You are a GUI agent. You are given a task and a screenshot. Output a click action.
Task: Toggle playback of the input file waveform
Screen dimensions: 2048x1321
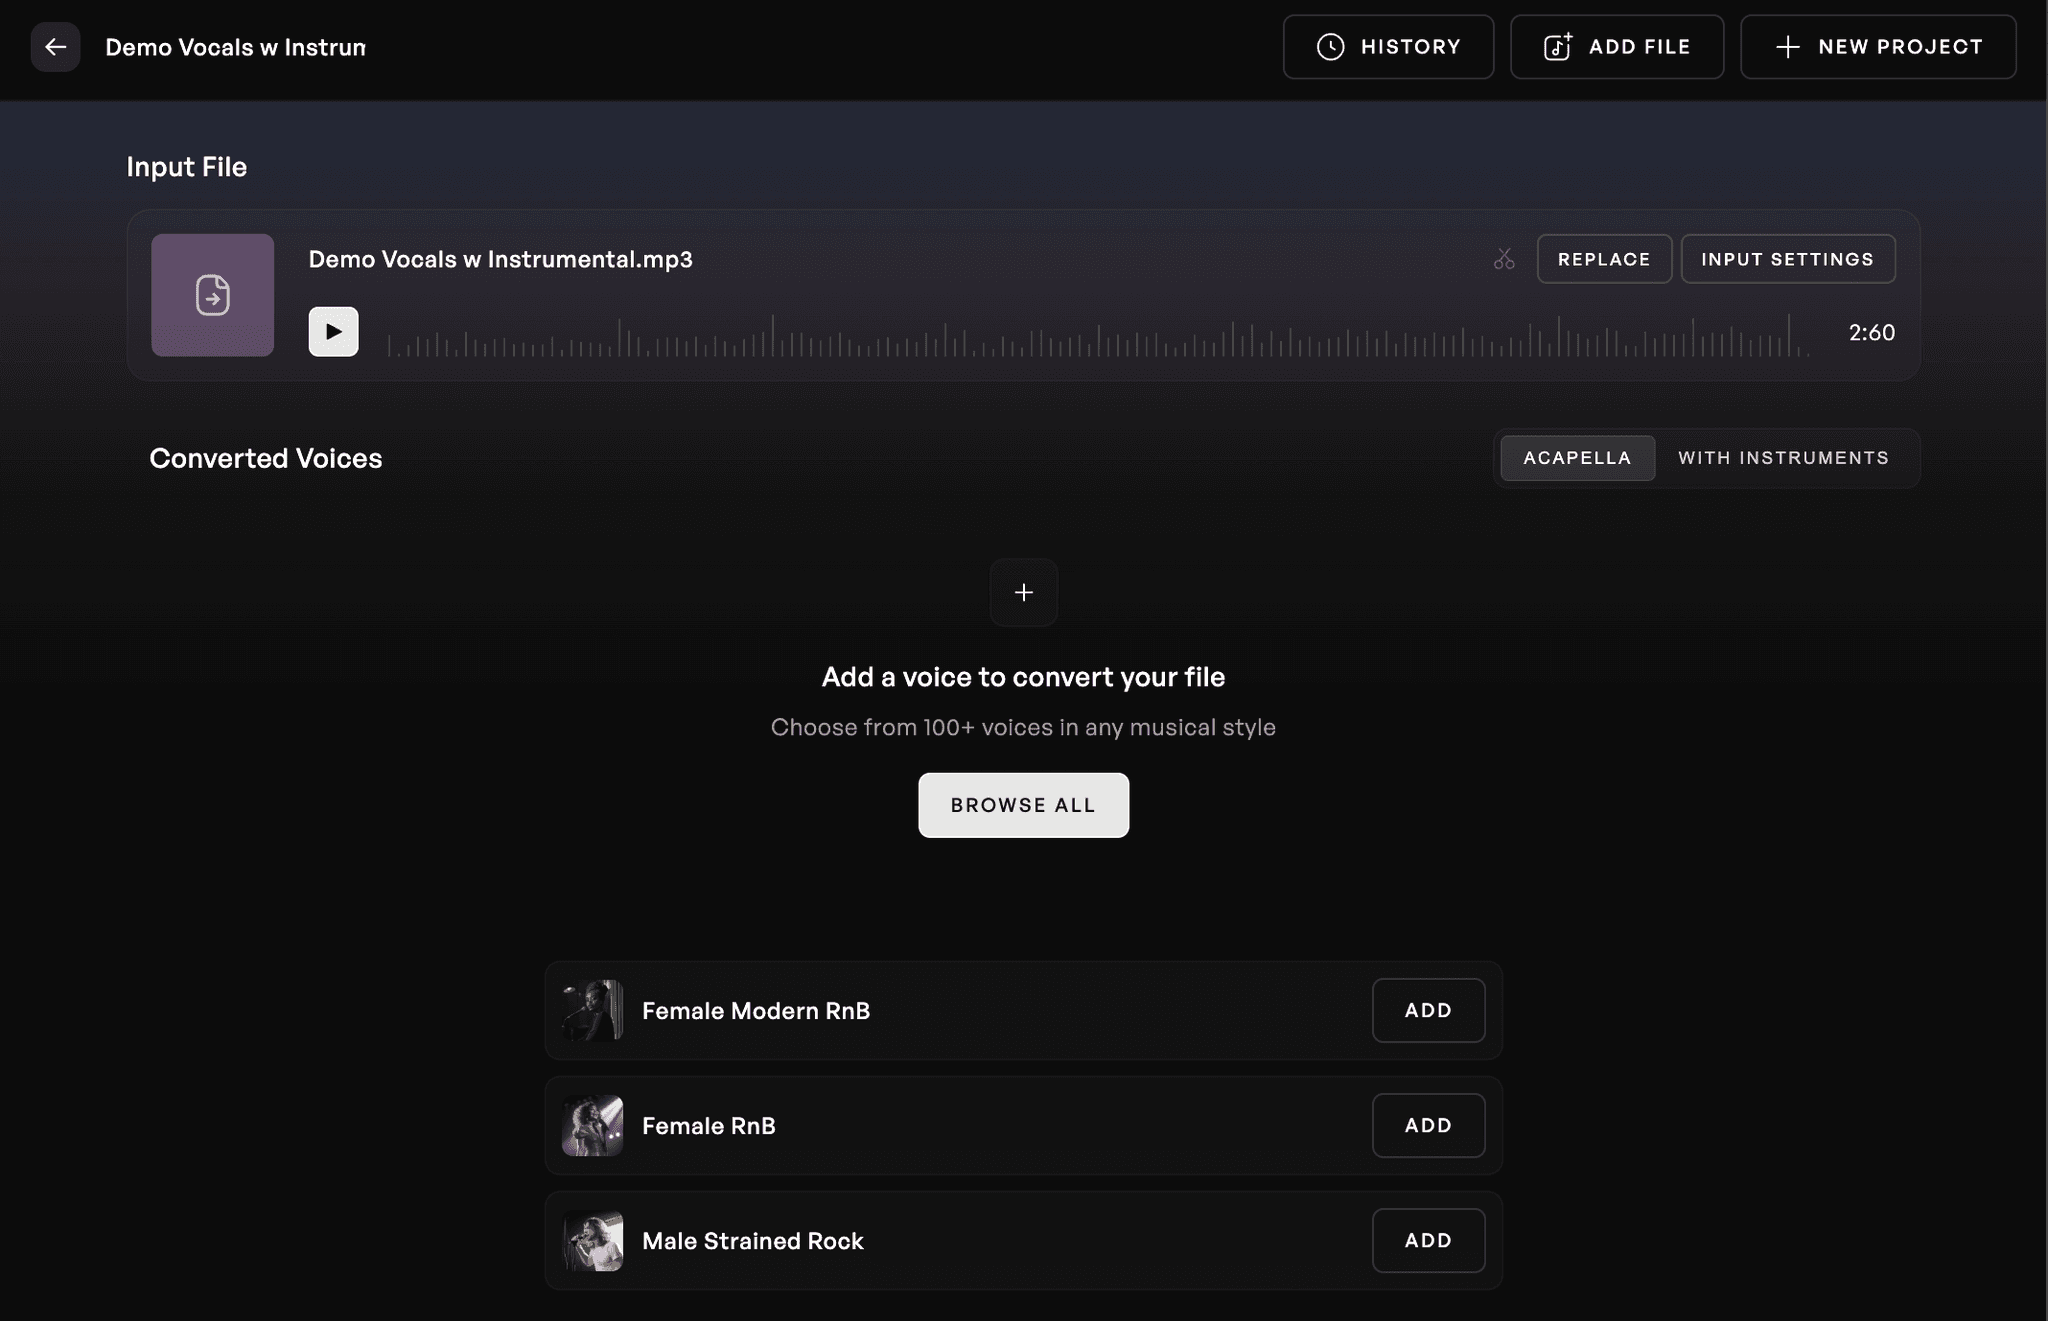(332, 331)
